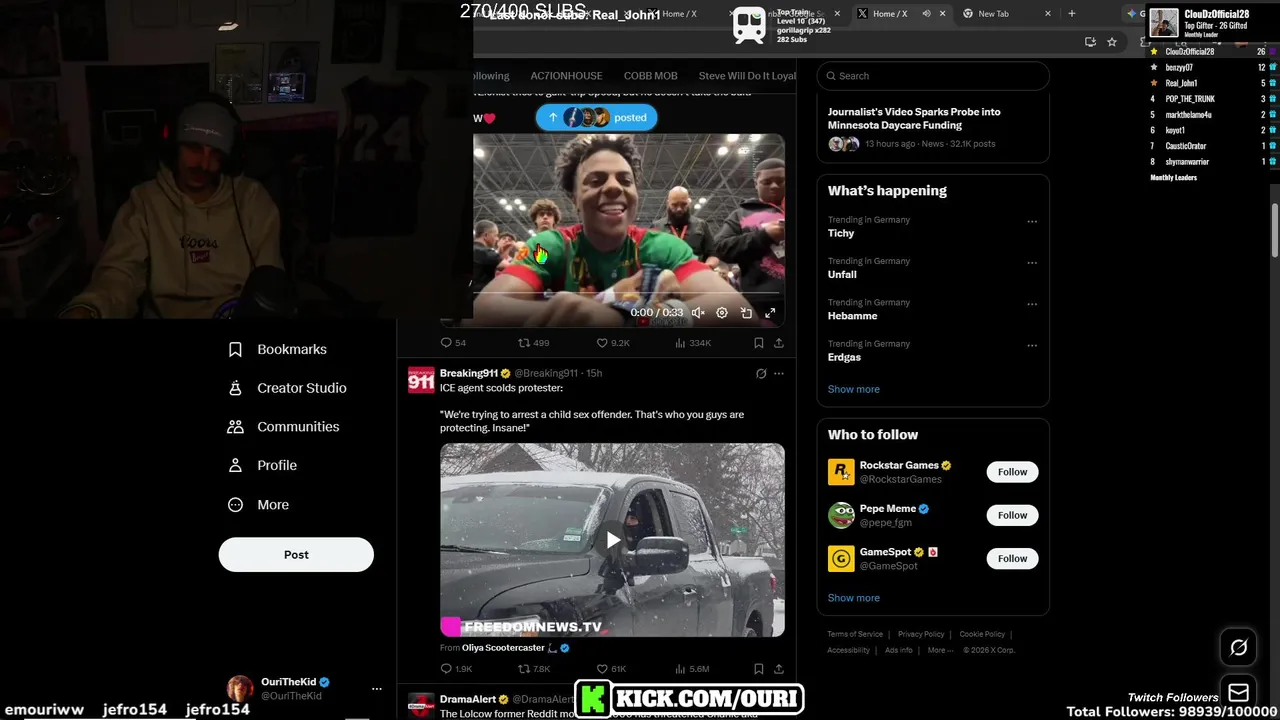Screen dimensions: 1280x720
Task: Open OuriTheKid account menu dots
Action: 376,689
